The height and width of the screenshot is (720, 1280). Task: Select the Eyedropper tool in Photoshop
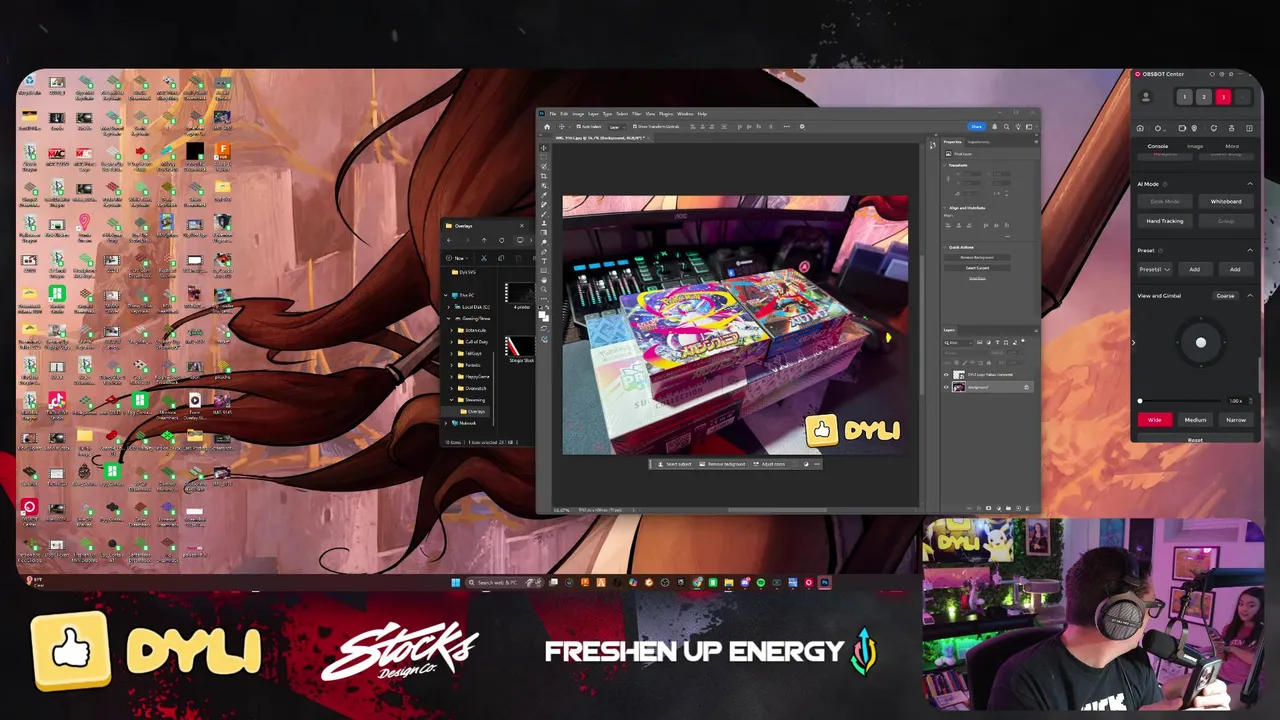[x=544, y=195]
